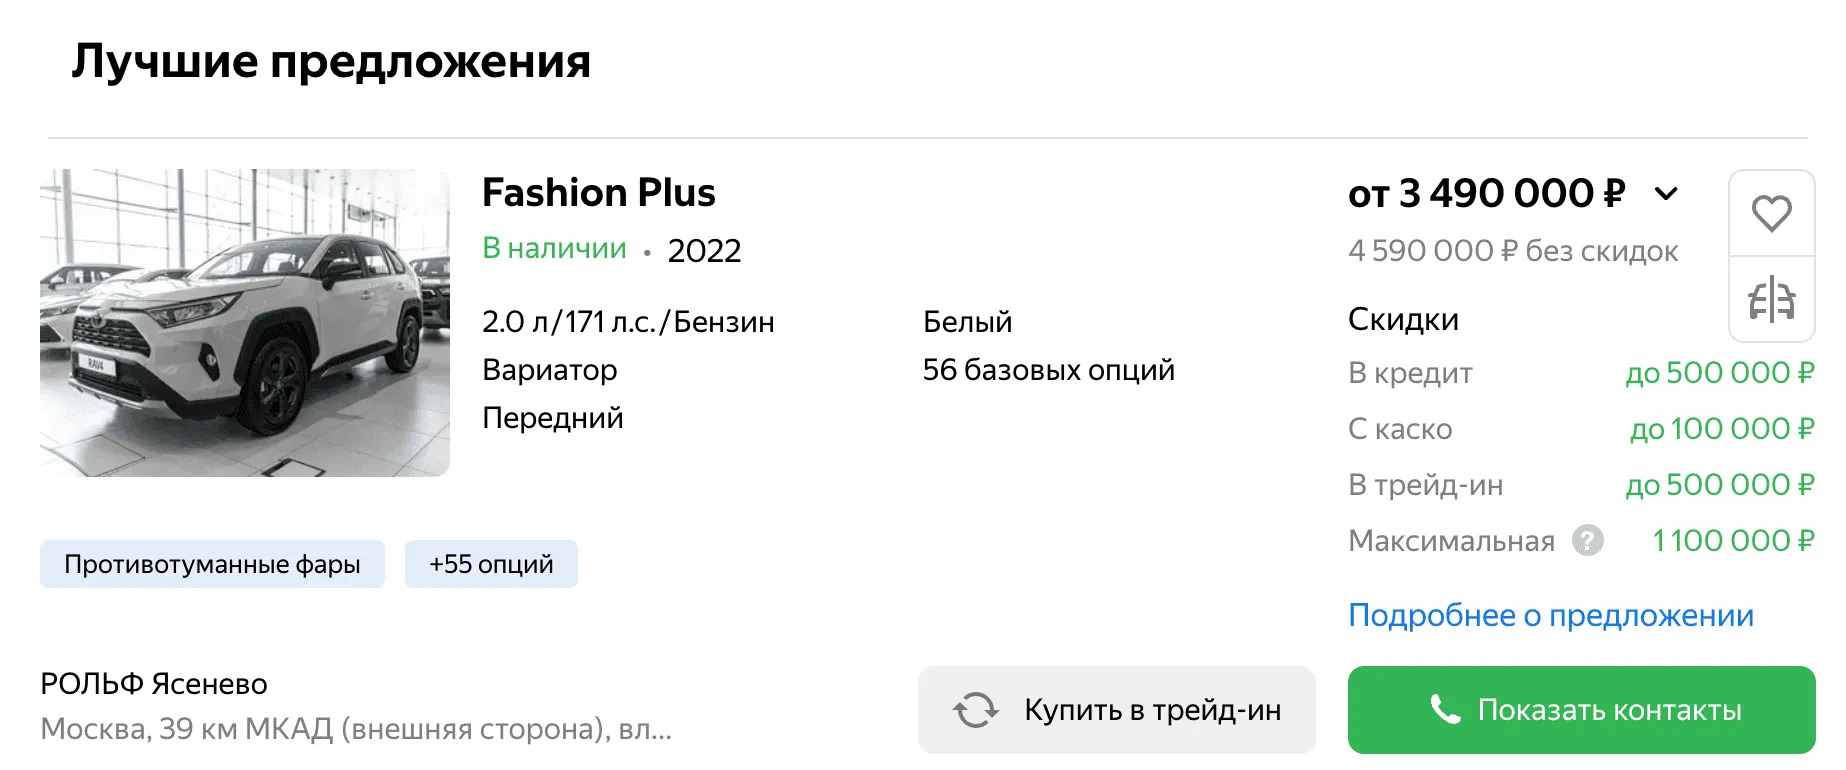The width and height of the screenshot is (1846, 770).
Task: Click the truncated Москва dealer address
Action: (356, 729)
